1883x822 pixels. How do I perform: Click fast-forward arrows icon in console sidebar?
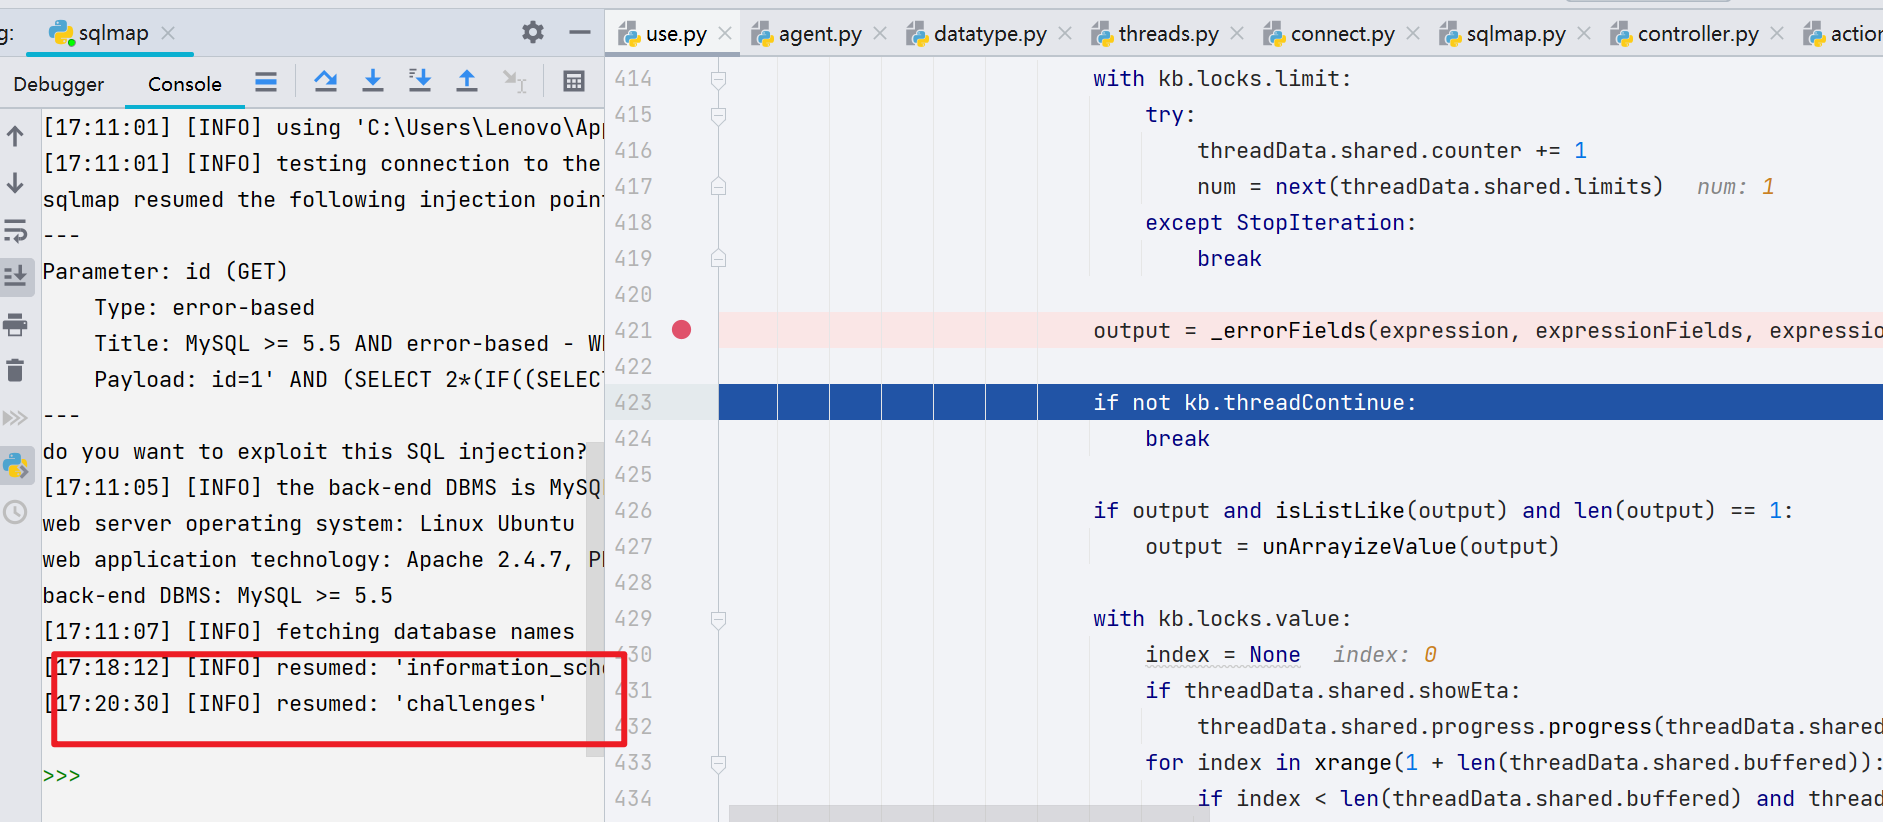click(15, 418)
